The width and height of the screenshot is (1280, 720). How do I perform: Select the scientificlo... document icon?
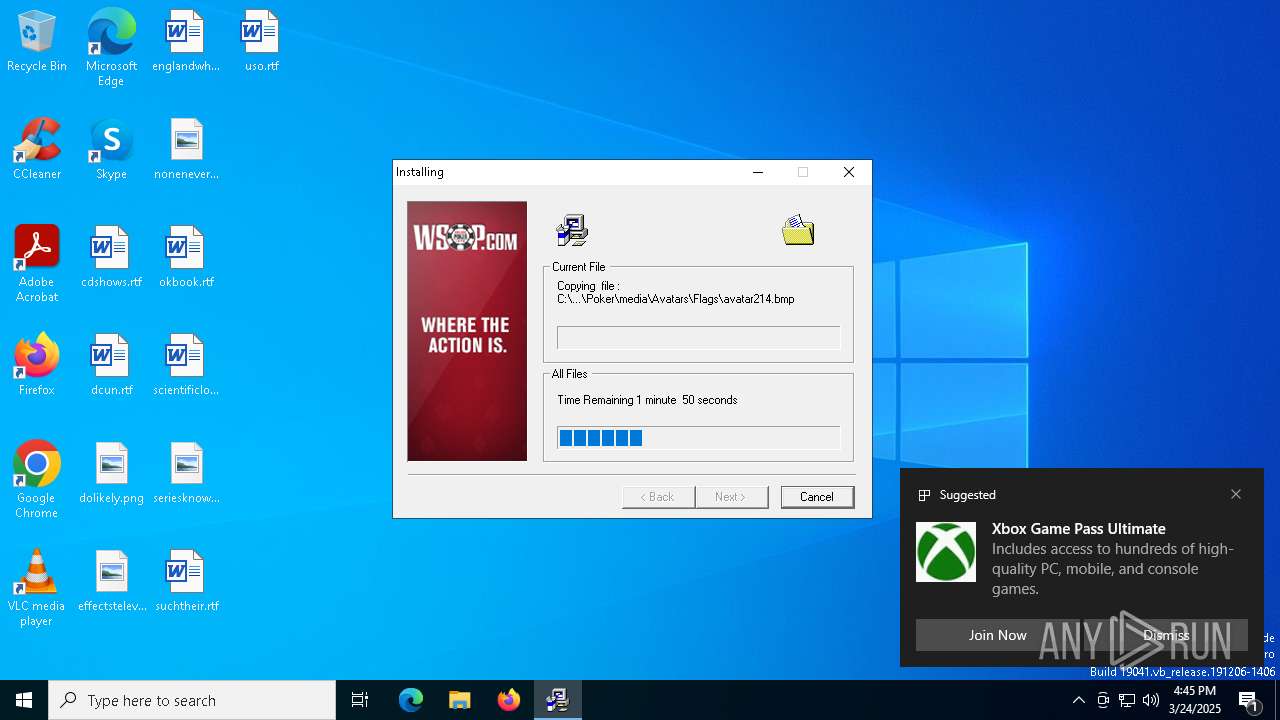[186, 364]
